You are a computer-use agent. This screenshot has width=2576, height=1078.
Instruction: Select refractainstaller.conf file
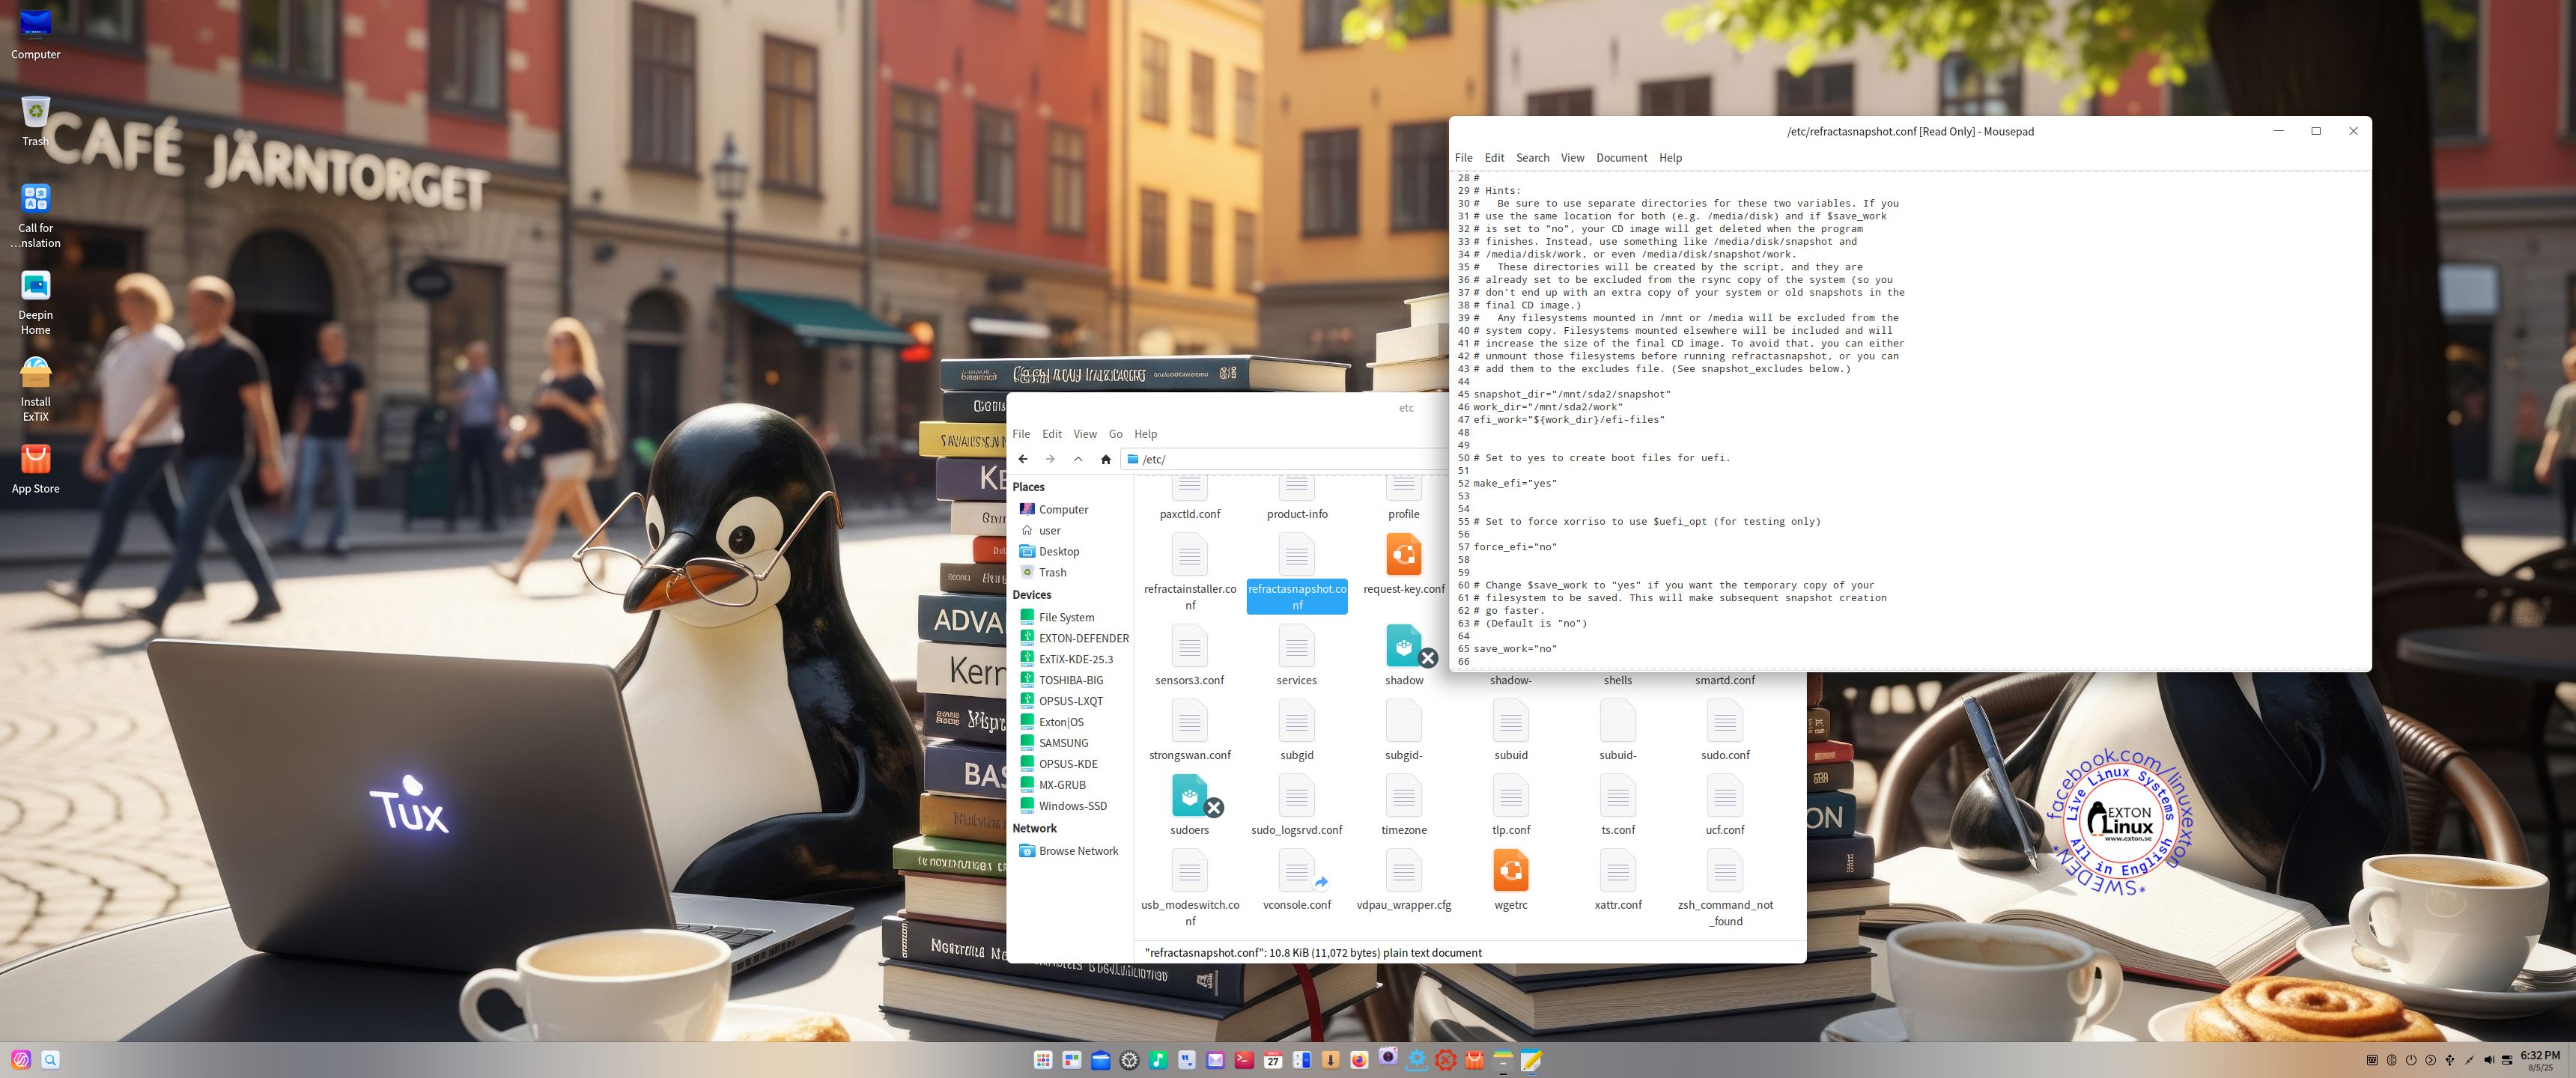[x=1189, y=572]
